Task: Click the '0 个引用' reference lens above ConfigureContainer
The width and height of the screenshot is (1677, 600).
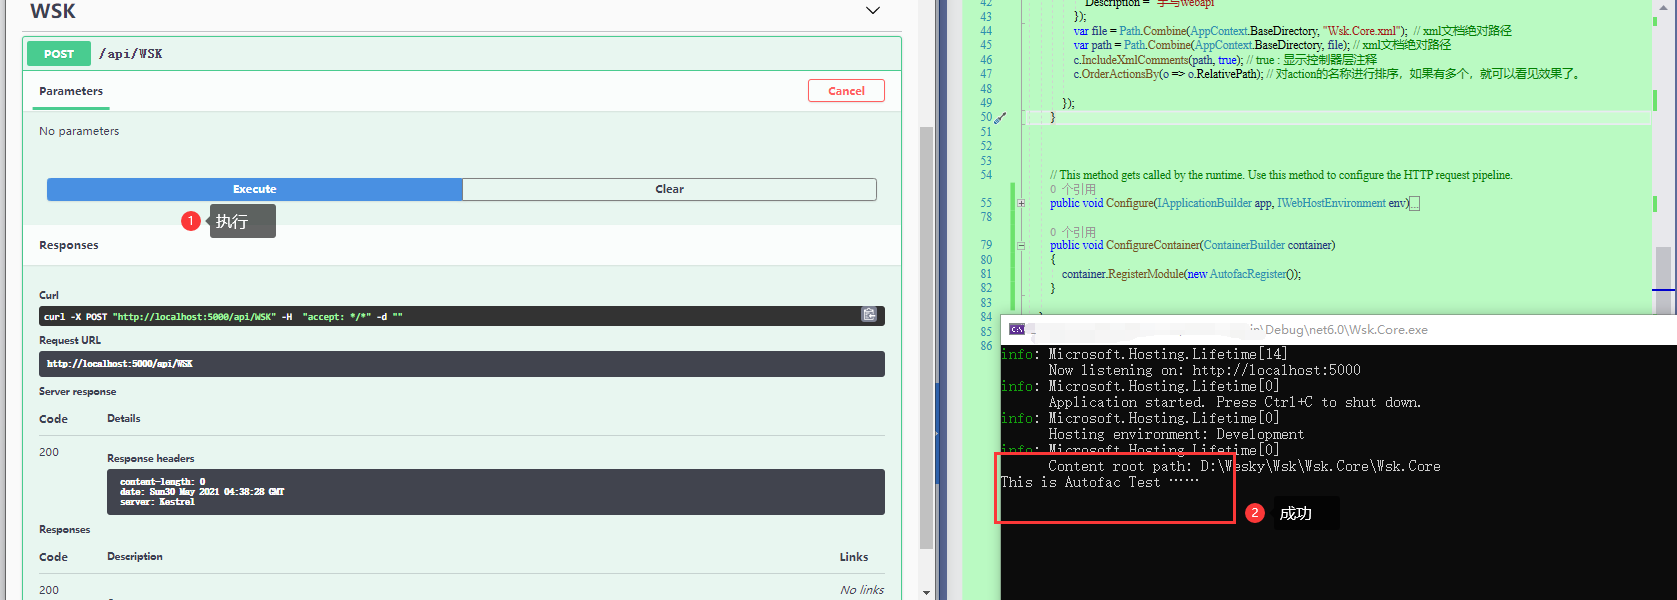Action: tap(1073, 232)
